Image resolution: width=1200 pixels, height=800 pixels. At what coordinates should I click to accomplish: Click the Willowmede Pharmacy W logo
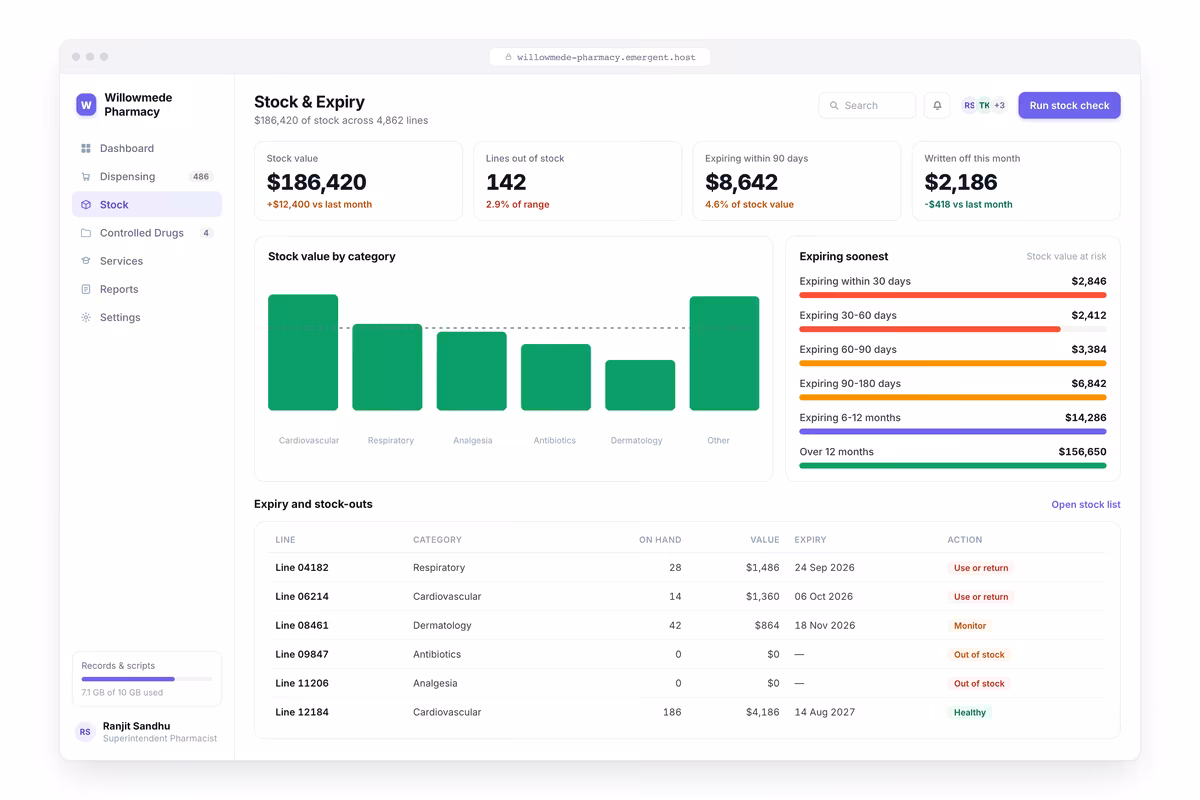click(x=86, y=105)
